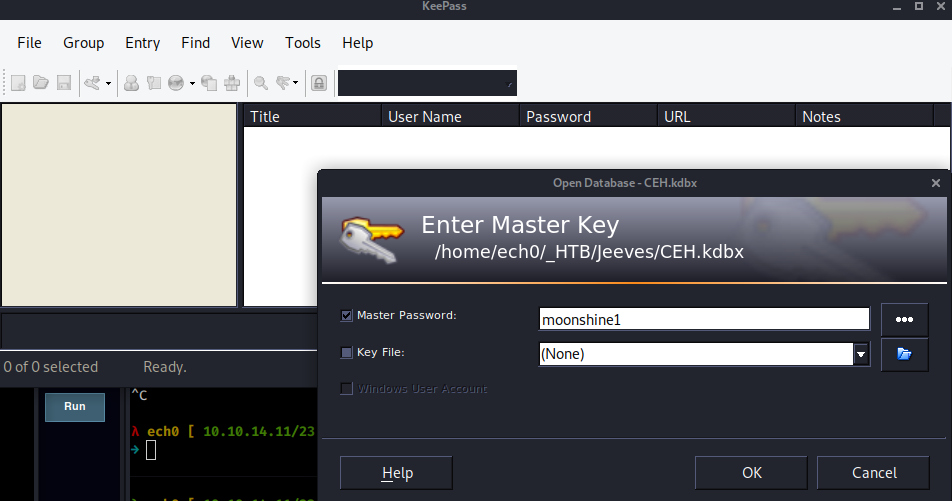Image resolution: width=952 pixels, height=501 pixels.
Task: Close the Open Database dialog with X
Action: 936,183
